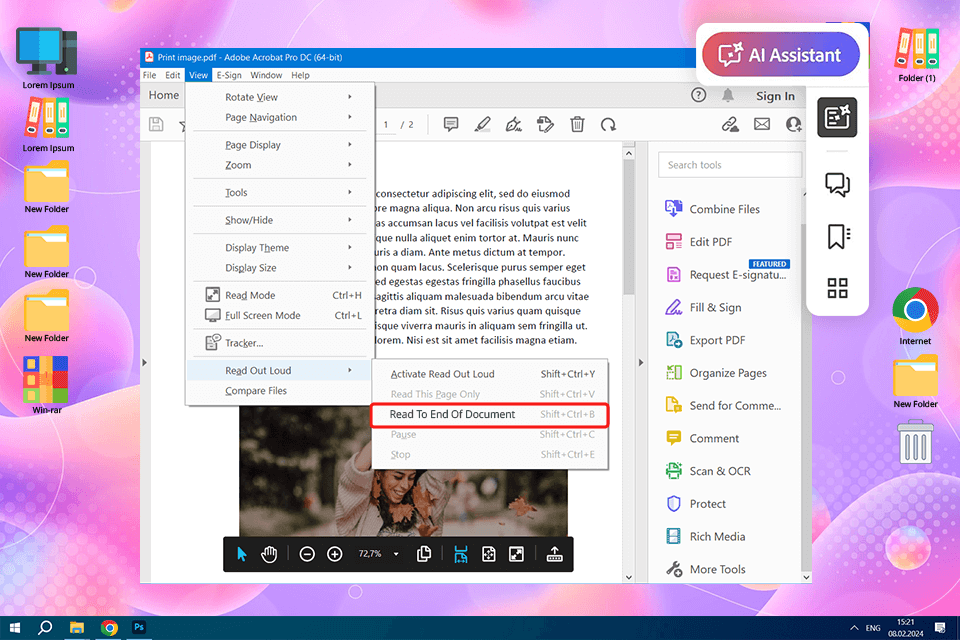The height and width of the screenshot is (640, 960).
Task: Select the Sign document pen icon
Action: tap(514, 124)
